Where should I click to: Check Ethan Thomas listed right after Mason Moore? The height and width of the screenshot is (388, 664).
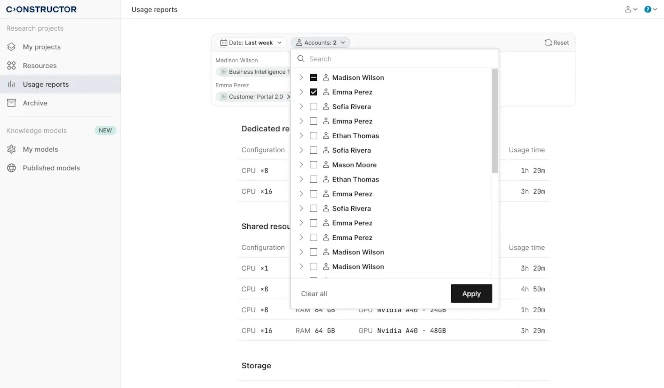tap(313, 179)
